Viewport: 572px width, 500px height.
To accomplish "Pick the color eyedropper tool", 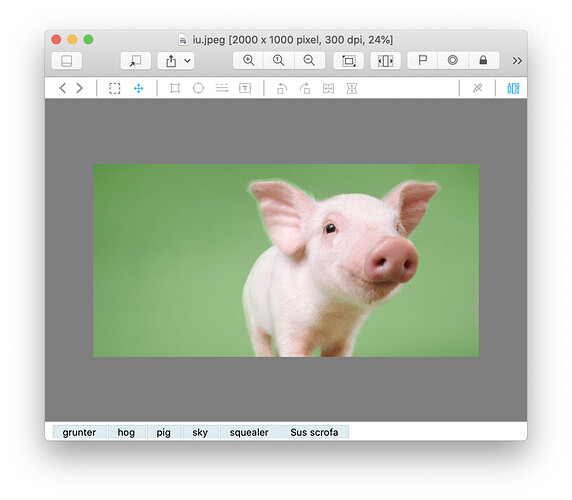I will tap(478, 88).
